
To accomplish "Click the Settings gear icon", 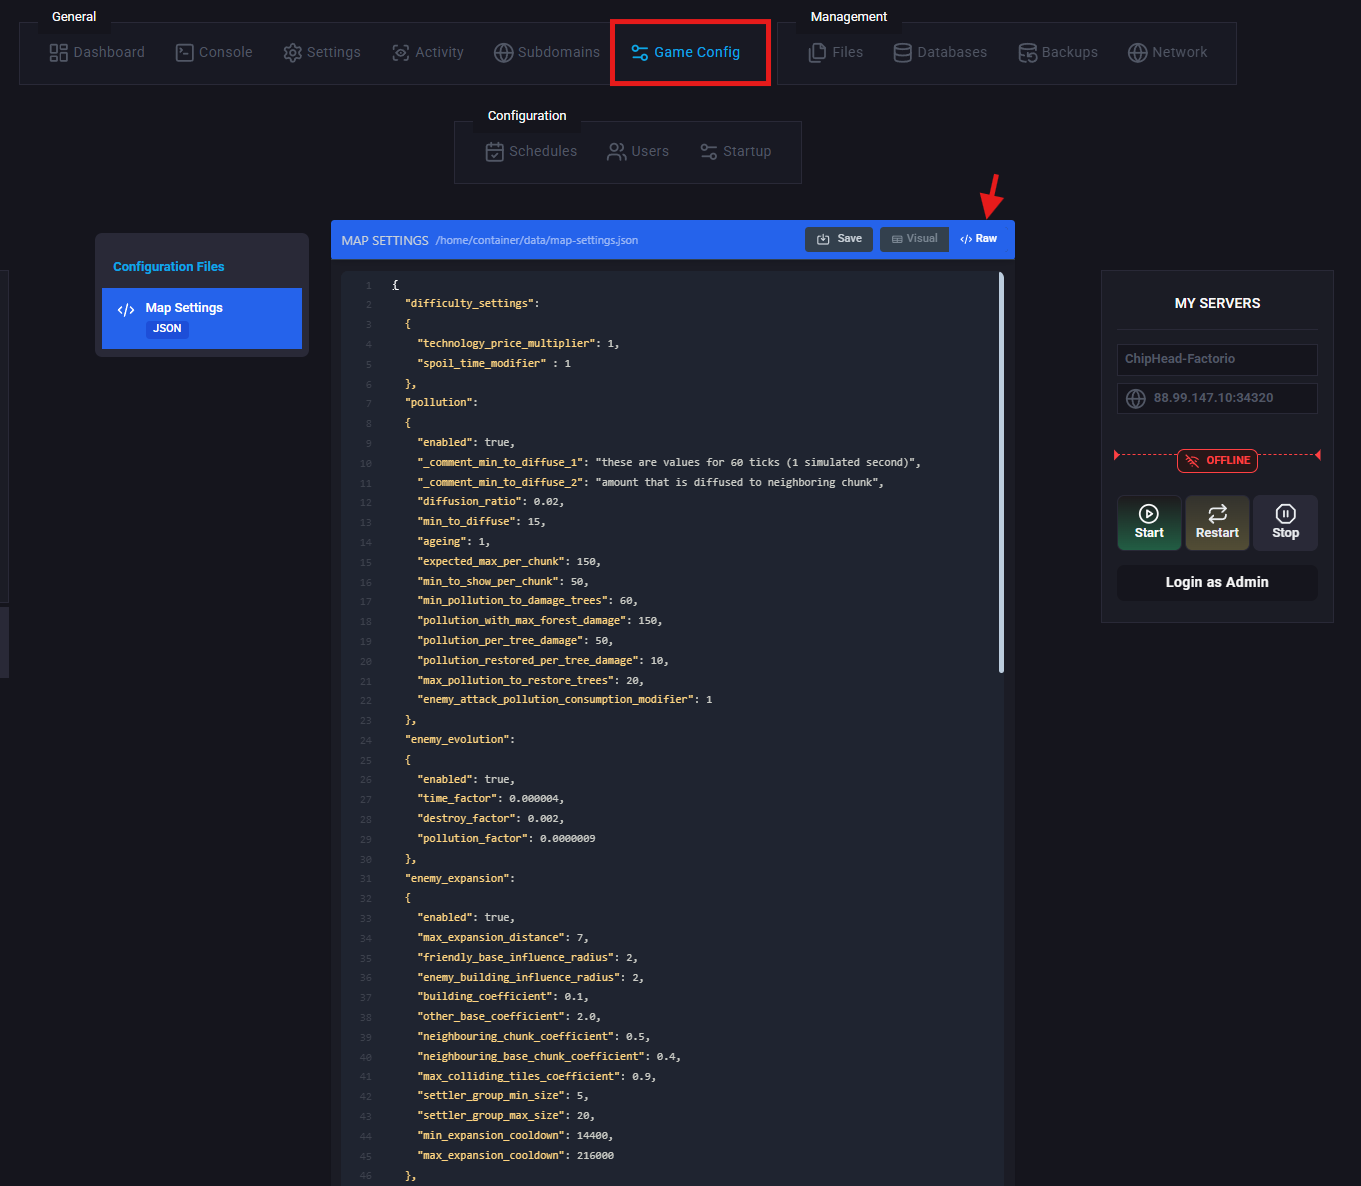I will pyautogui.click(x=293, y=52).
